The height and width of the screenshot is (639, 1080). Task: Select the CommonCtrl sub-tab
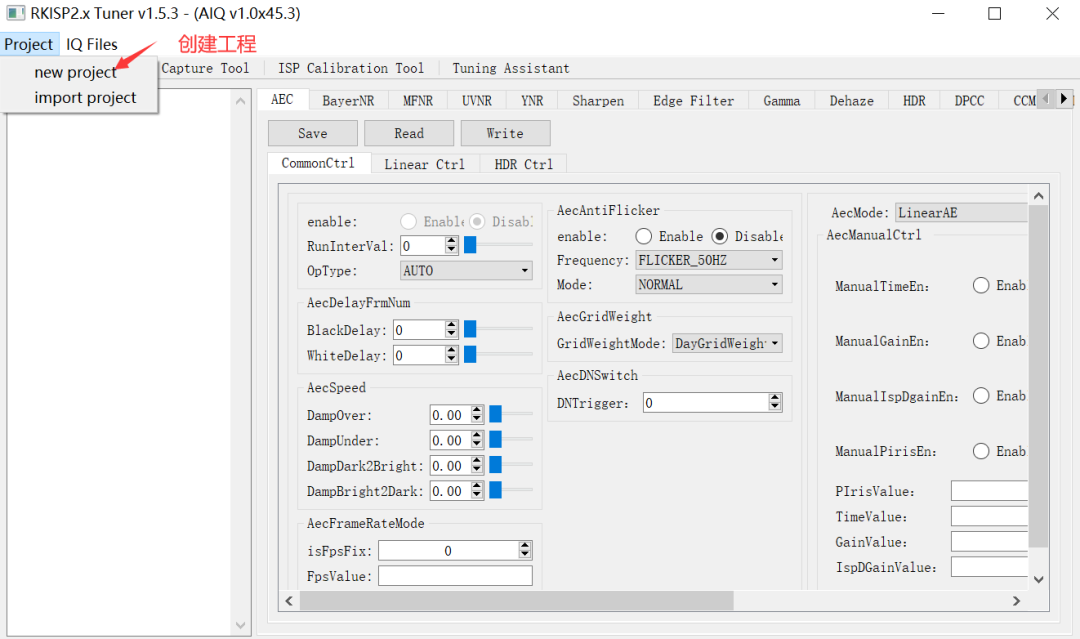coord(318,163)
